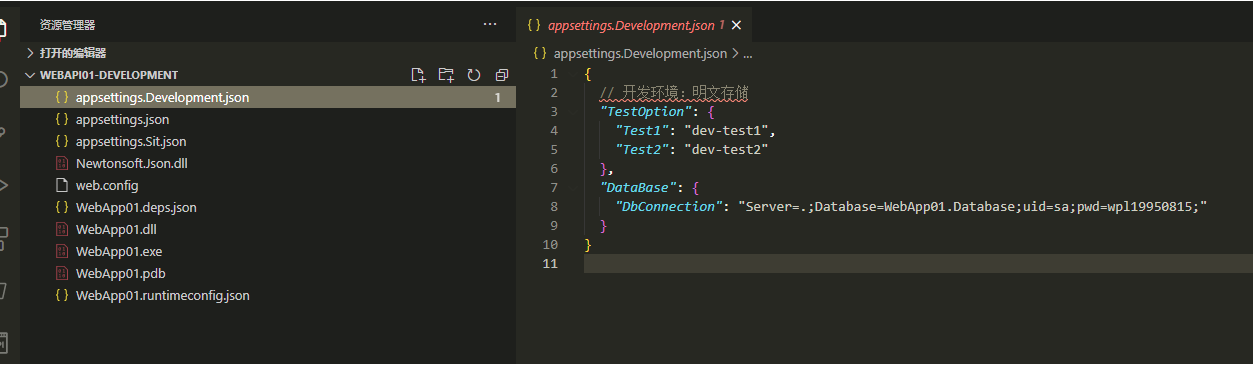1253x365 pixels.
Task: Select Newtonsoft.Json.dll in the file tree
Action: coord(268,164)
